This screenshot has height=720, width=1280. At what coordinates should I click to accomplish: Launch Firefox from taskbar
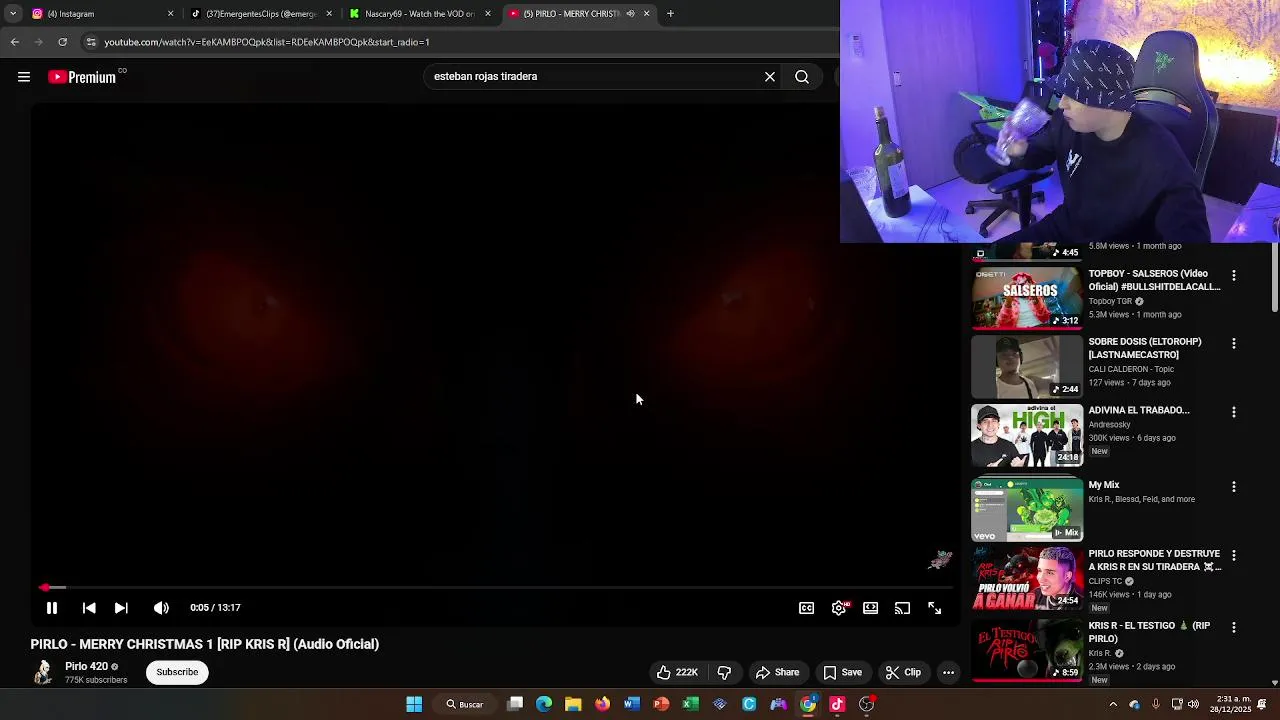(x=602, y=704)
